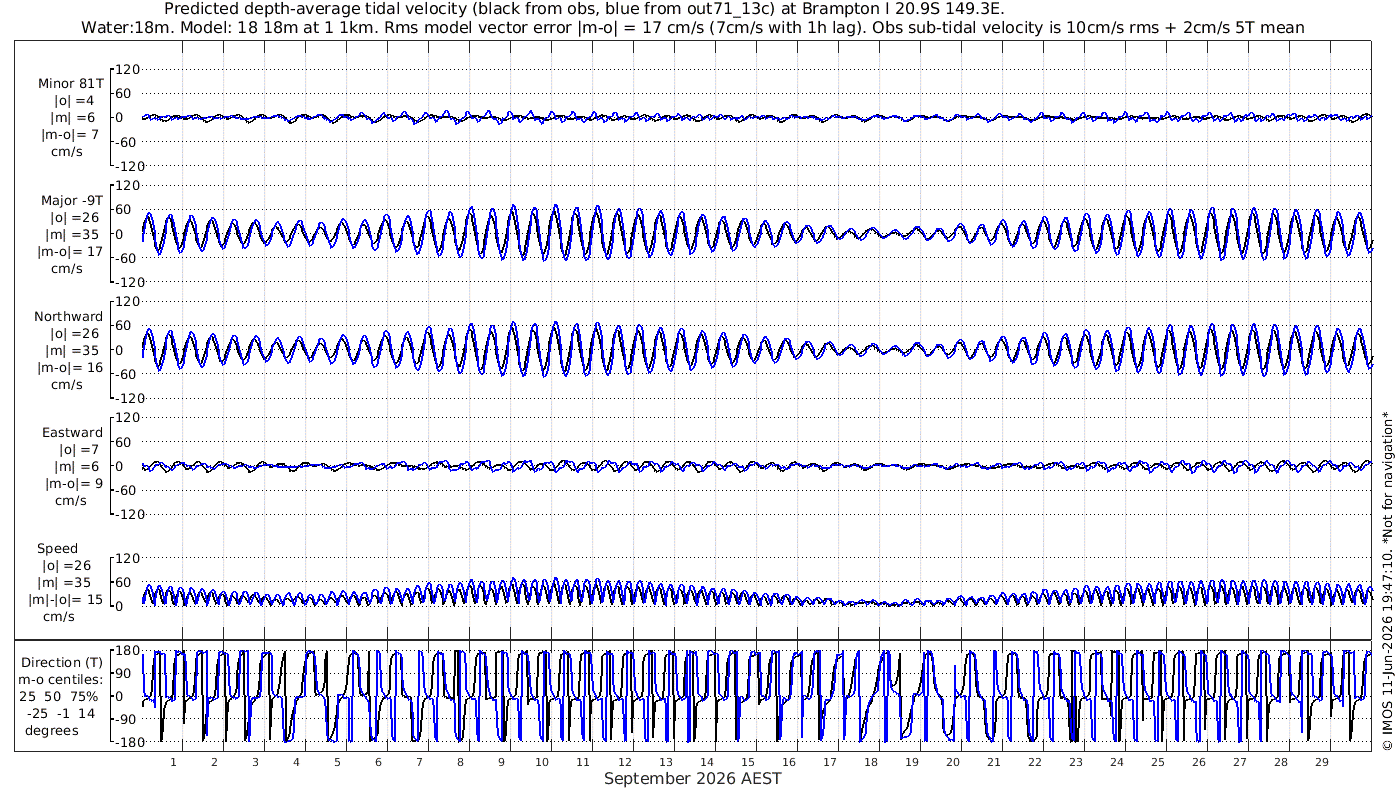Viewport: 1400px width, 800px height.
Task: Click day 1 on the date axis
Action: (x=173, y=761)
